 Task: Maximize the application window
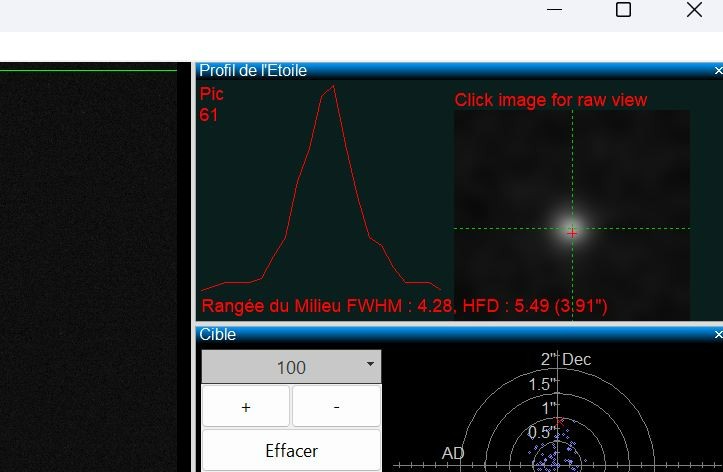click(x=623, y=10)
